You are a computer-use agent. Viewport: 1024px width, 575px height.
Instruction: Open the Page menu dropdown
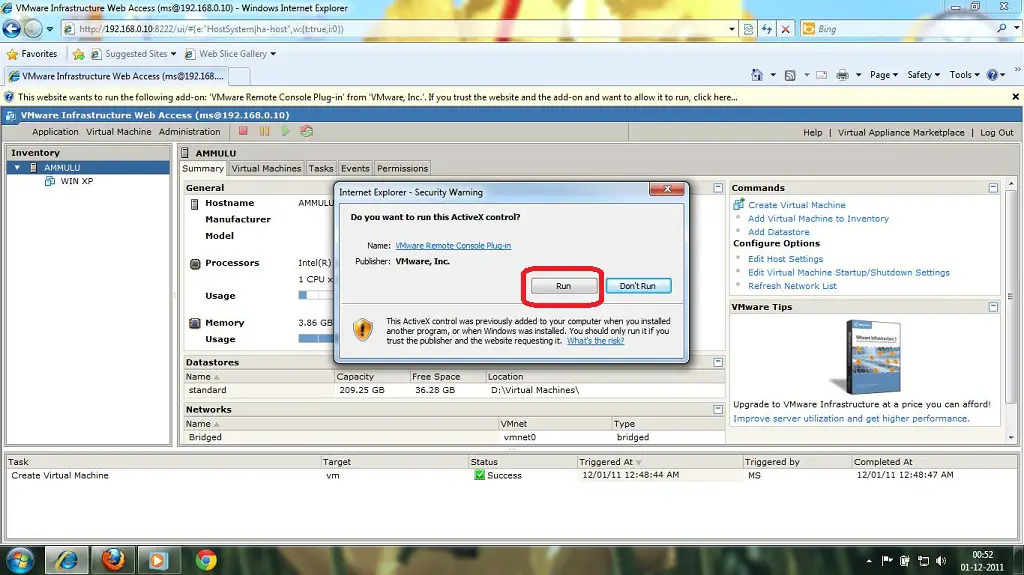click(884, 75)
